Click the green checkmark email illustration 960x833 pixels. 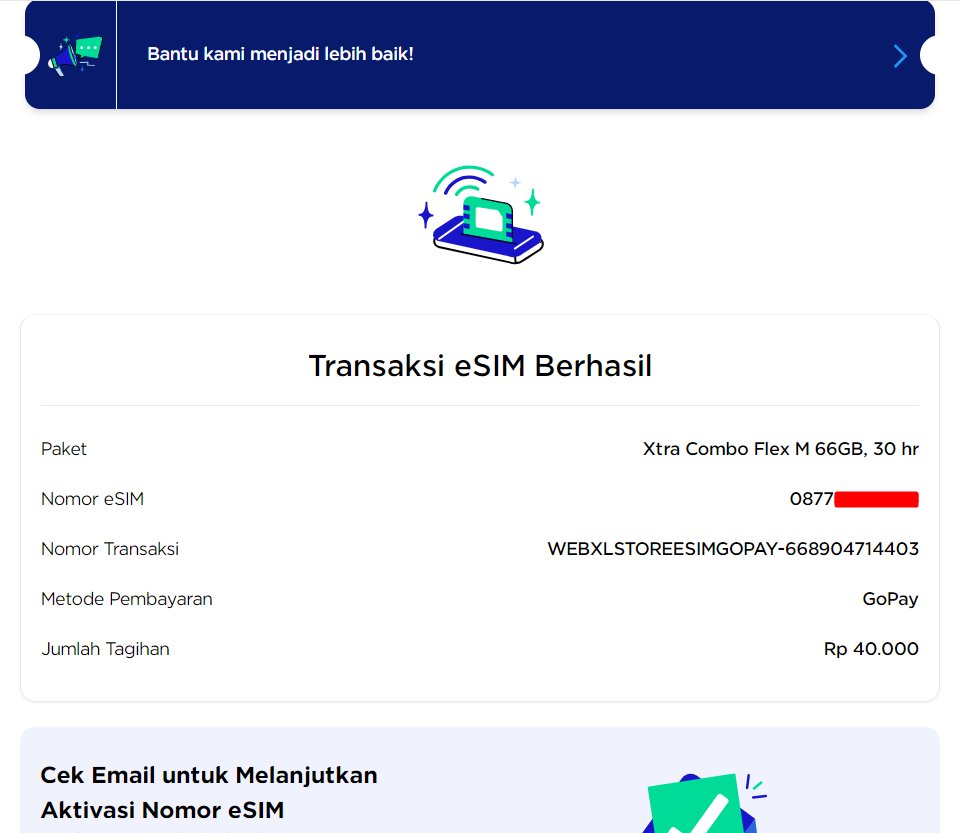(703, 803)
